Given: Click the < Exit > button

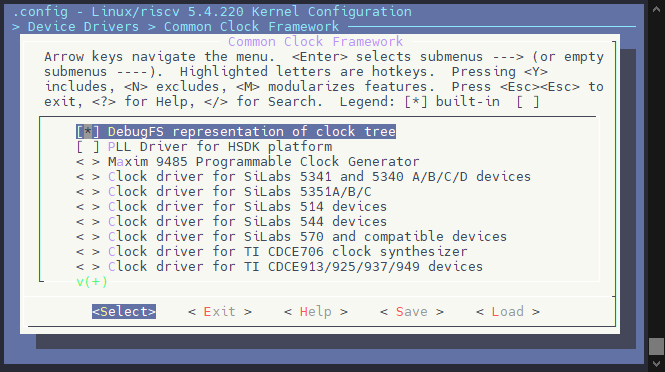Looking at the screenshot, I should click(220, 312).
